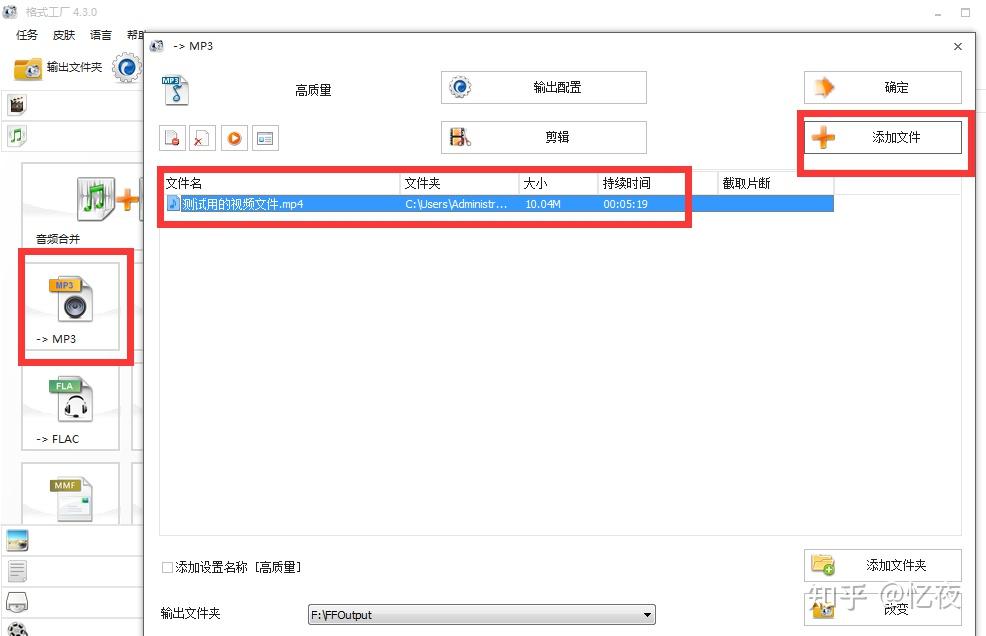
Task: Open the 皮肤 menu
Action: click(64, 35)
